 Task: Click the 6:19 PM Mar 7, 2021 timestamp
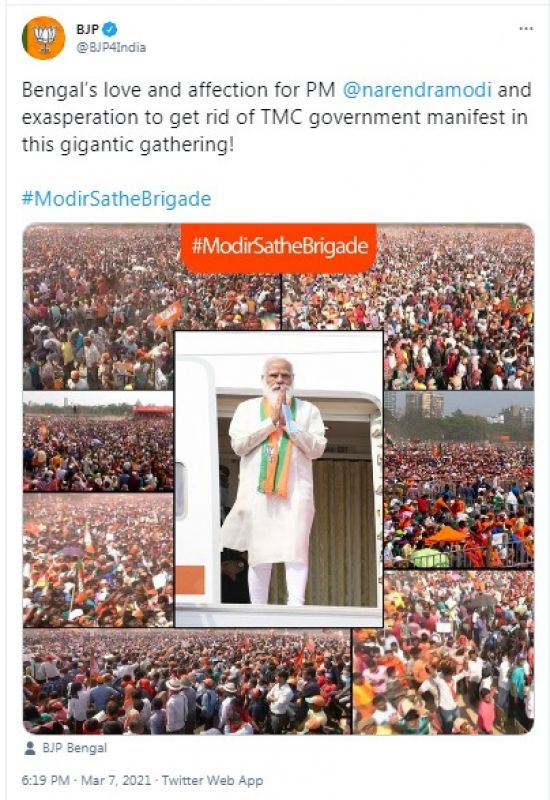[x=86, y=780]
